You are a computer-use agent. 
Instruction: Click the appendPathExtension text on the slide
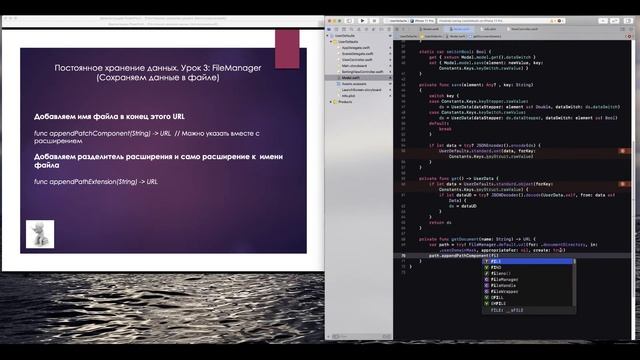pyautogui.click(x=96, y=182)
